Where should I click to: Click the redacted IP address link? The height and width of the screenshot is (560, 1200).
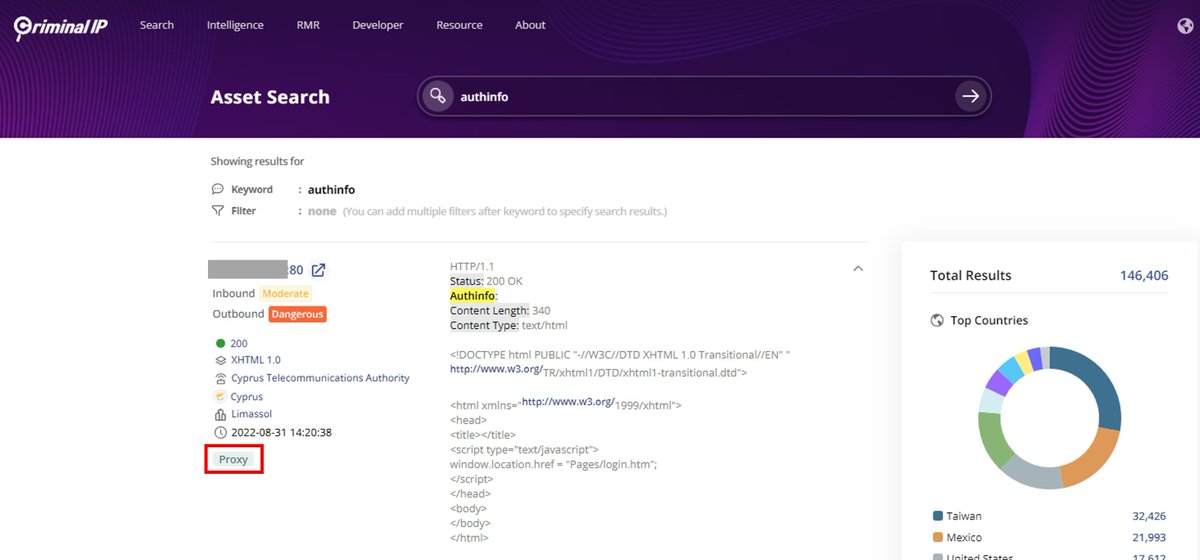[256, 269]
